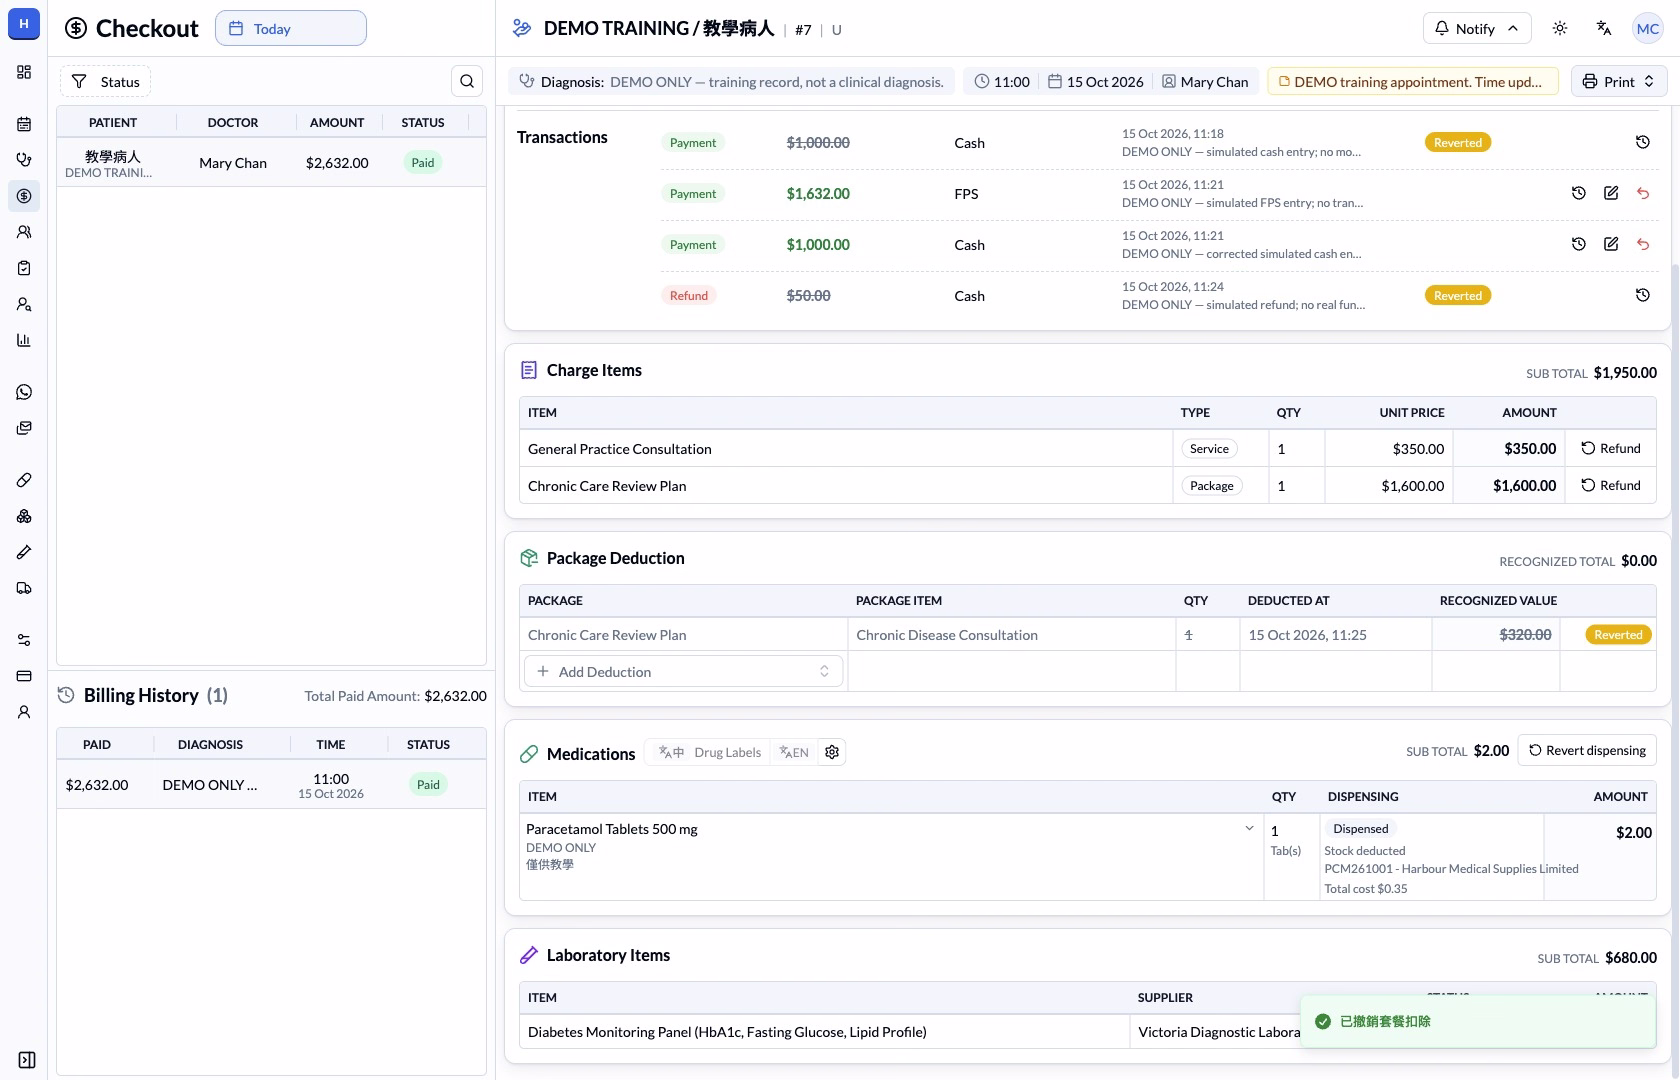Open the WhatsApp icon in sidebar

(x=24, y=392)
